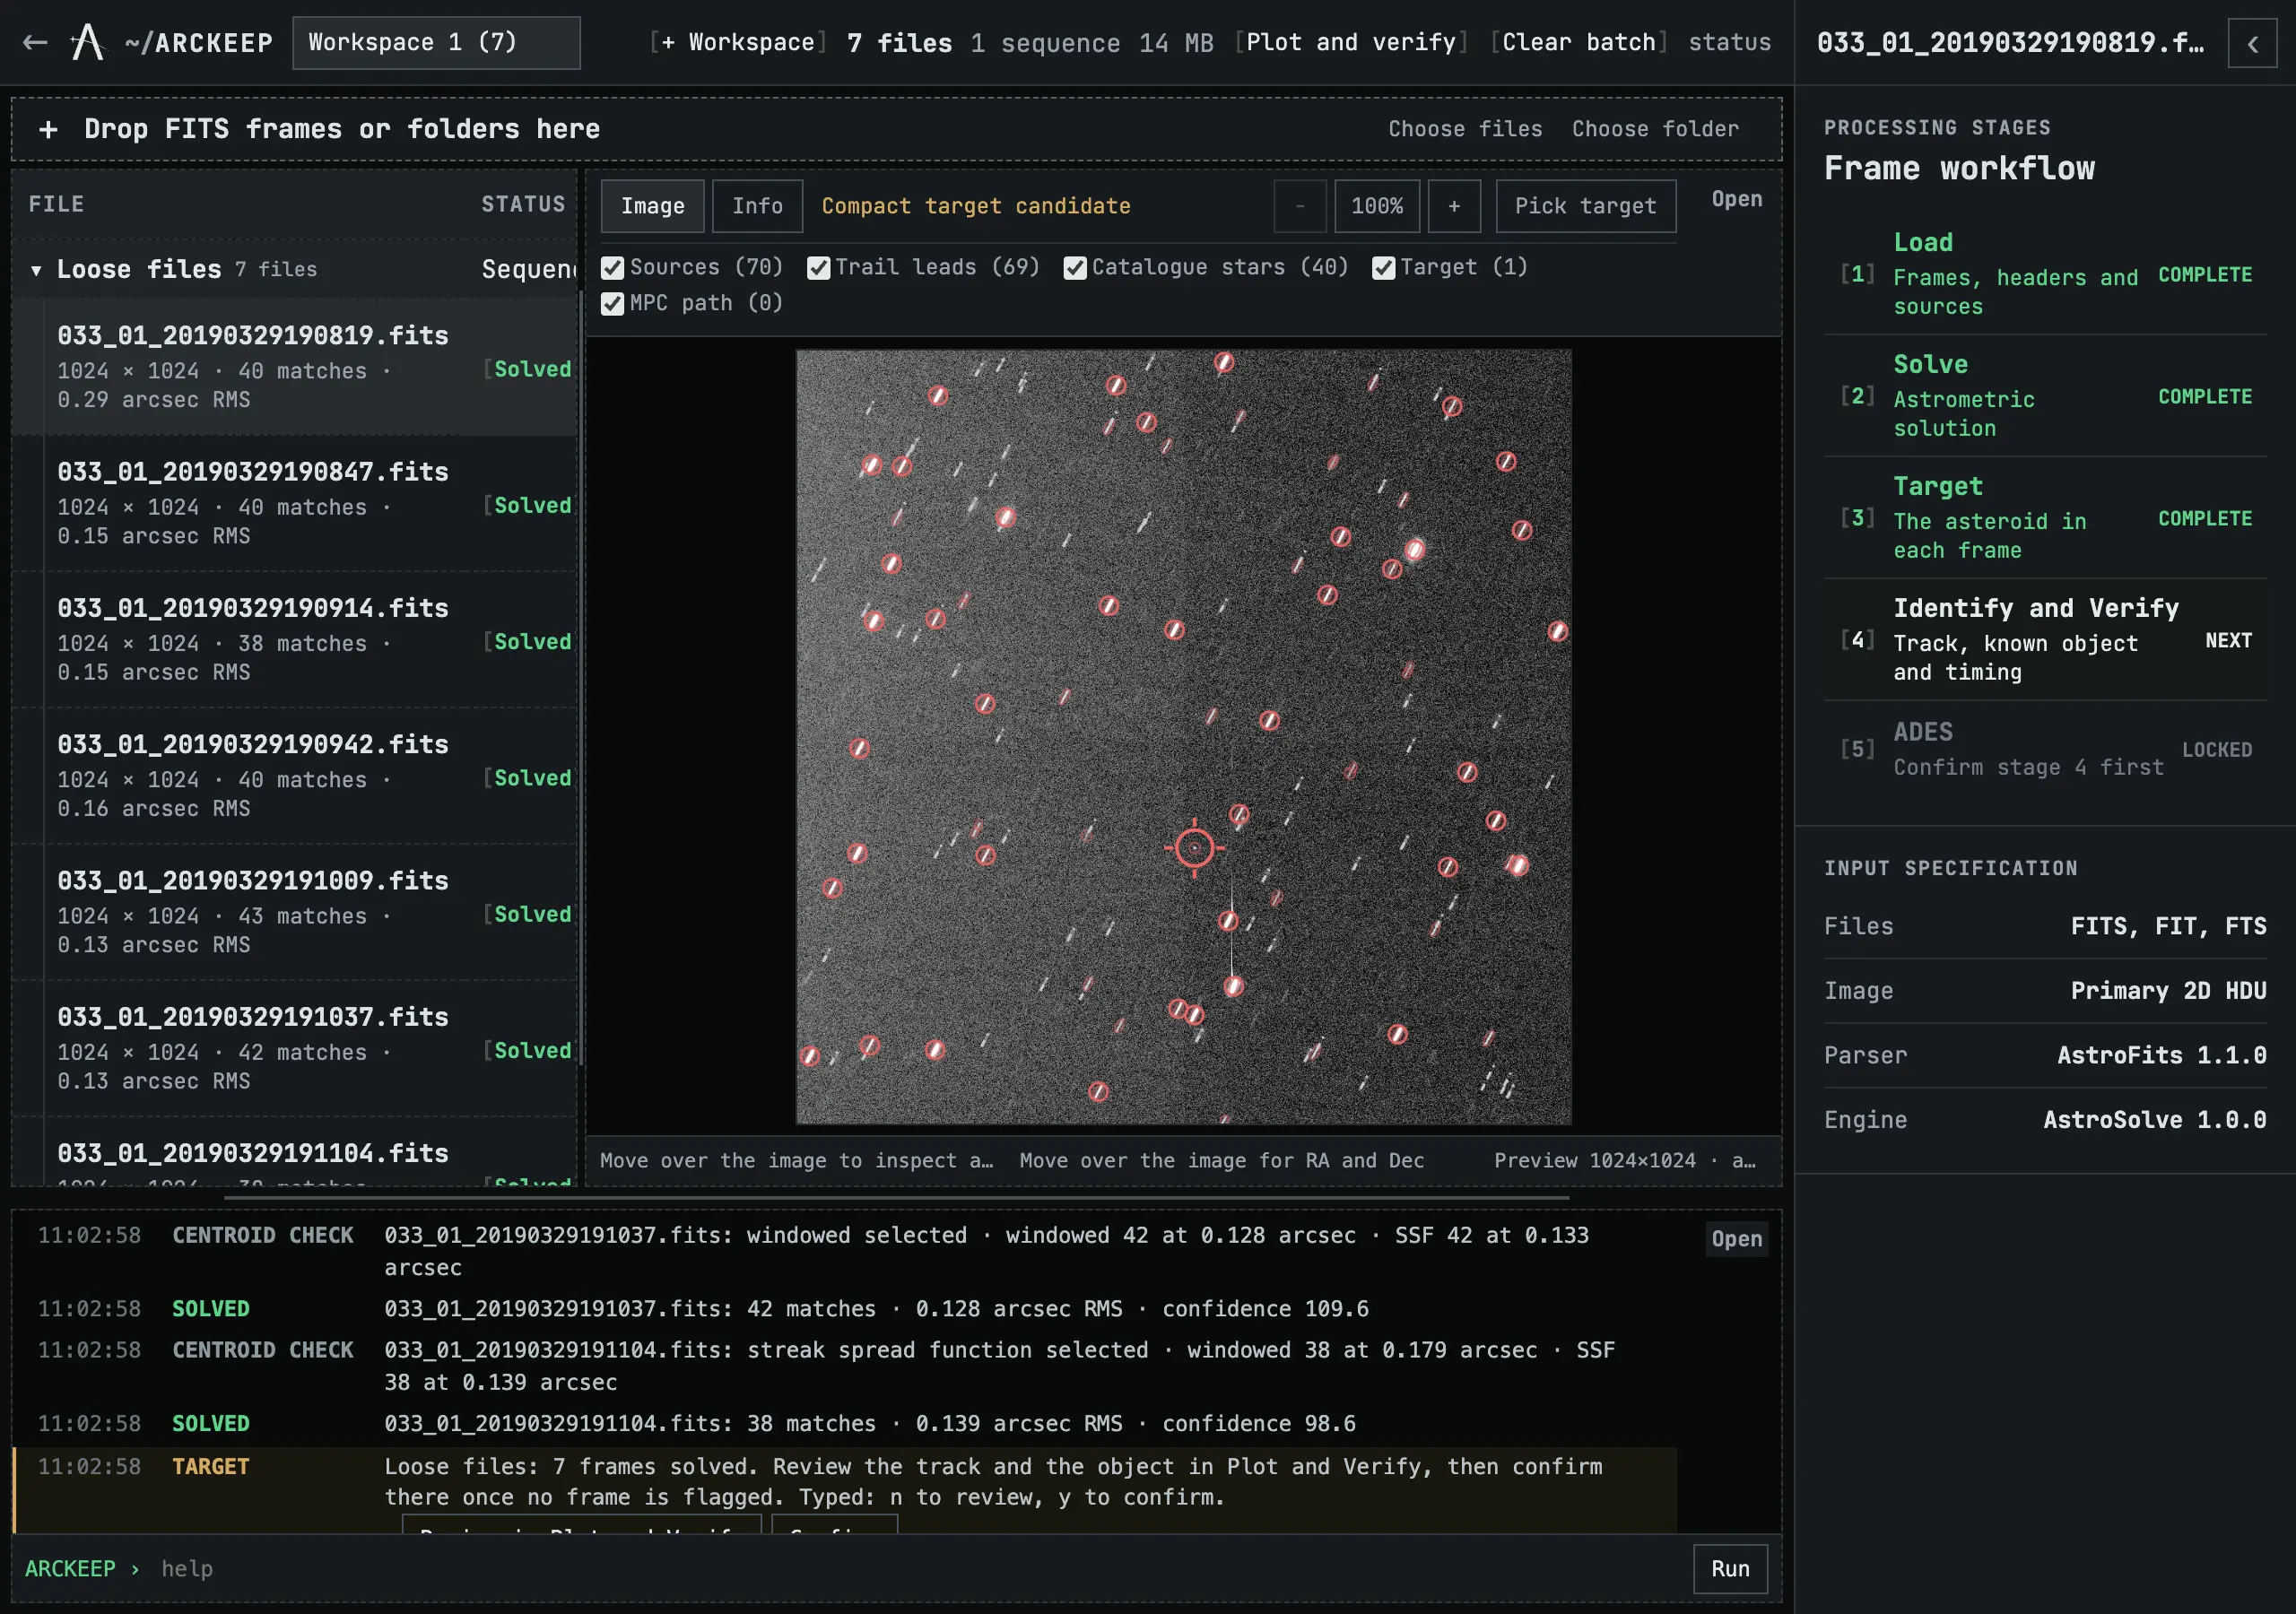Screen dimensions: 2296x1614
Task: Toggle the MPC path (0) checkbox
Action: [x=612, y=304]
